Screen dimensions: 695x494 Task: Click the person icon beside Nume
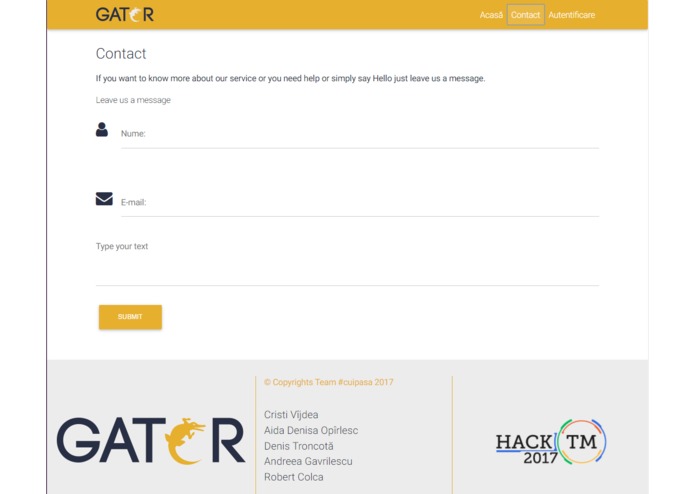(x=102, y=129)
